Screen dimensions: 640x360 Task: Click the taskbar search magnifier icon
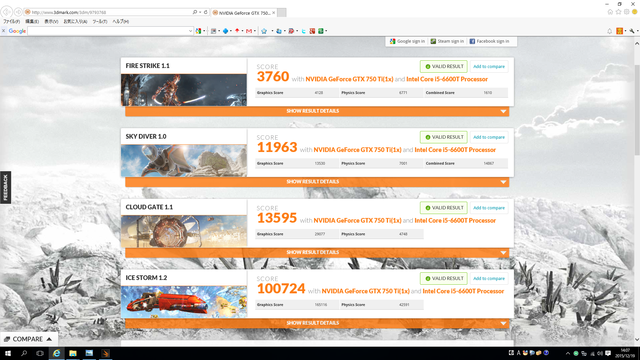click(24, 353)
